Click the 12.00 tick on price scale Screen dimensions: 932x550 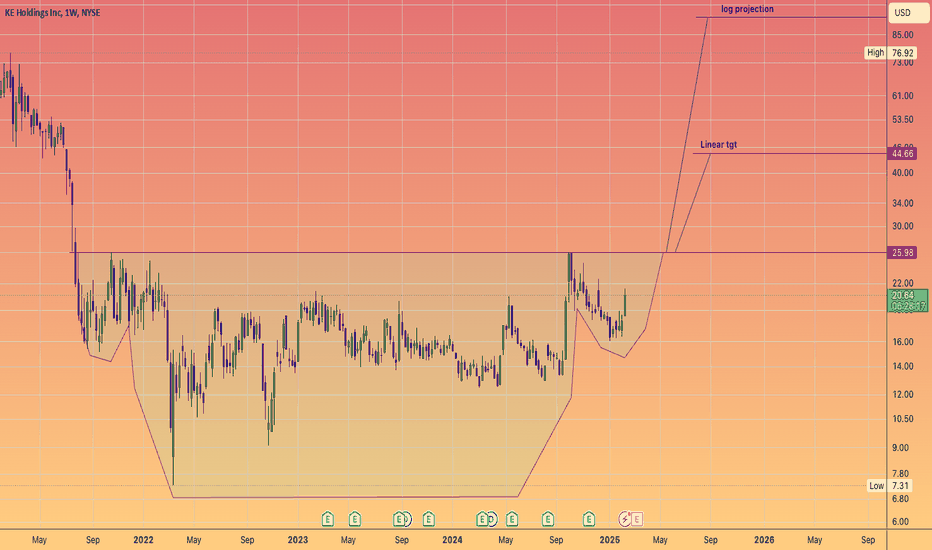(902, 394)
